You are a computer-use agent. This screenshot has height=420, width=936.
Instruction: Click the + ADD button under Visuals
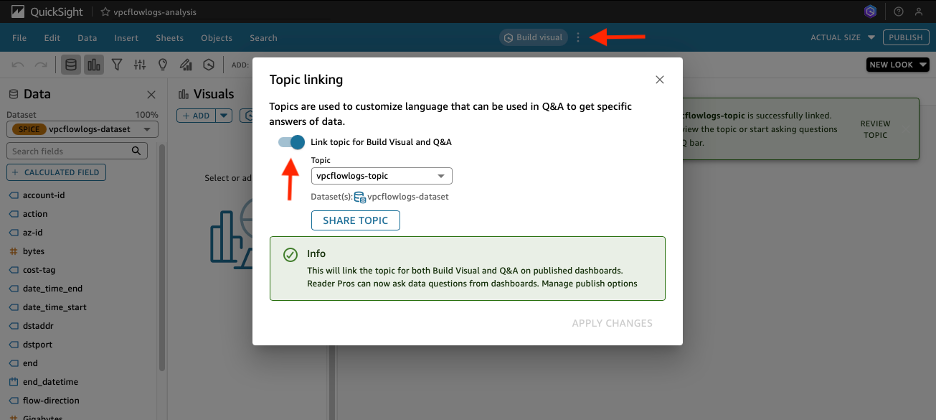tap(196, 115)
